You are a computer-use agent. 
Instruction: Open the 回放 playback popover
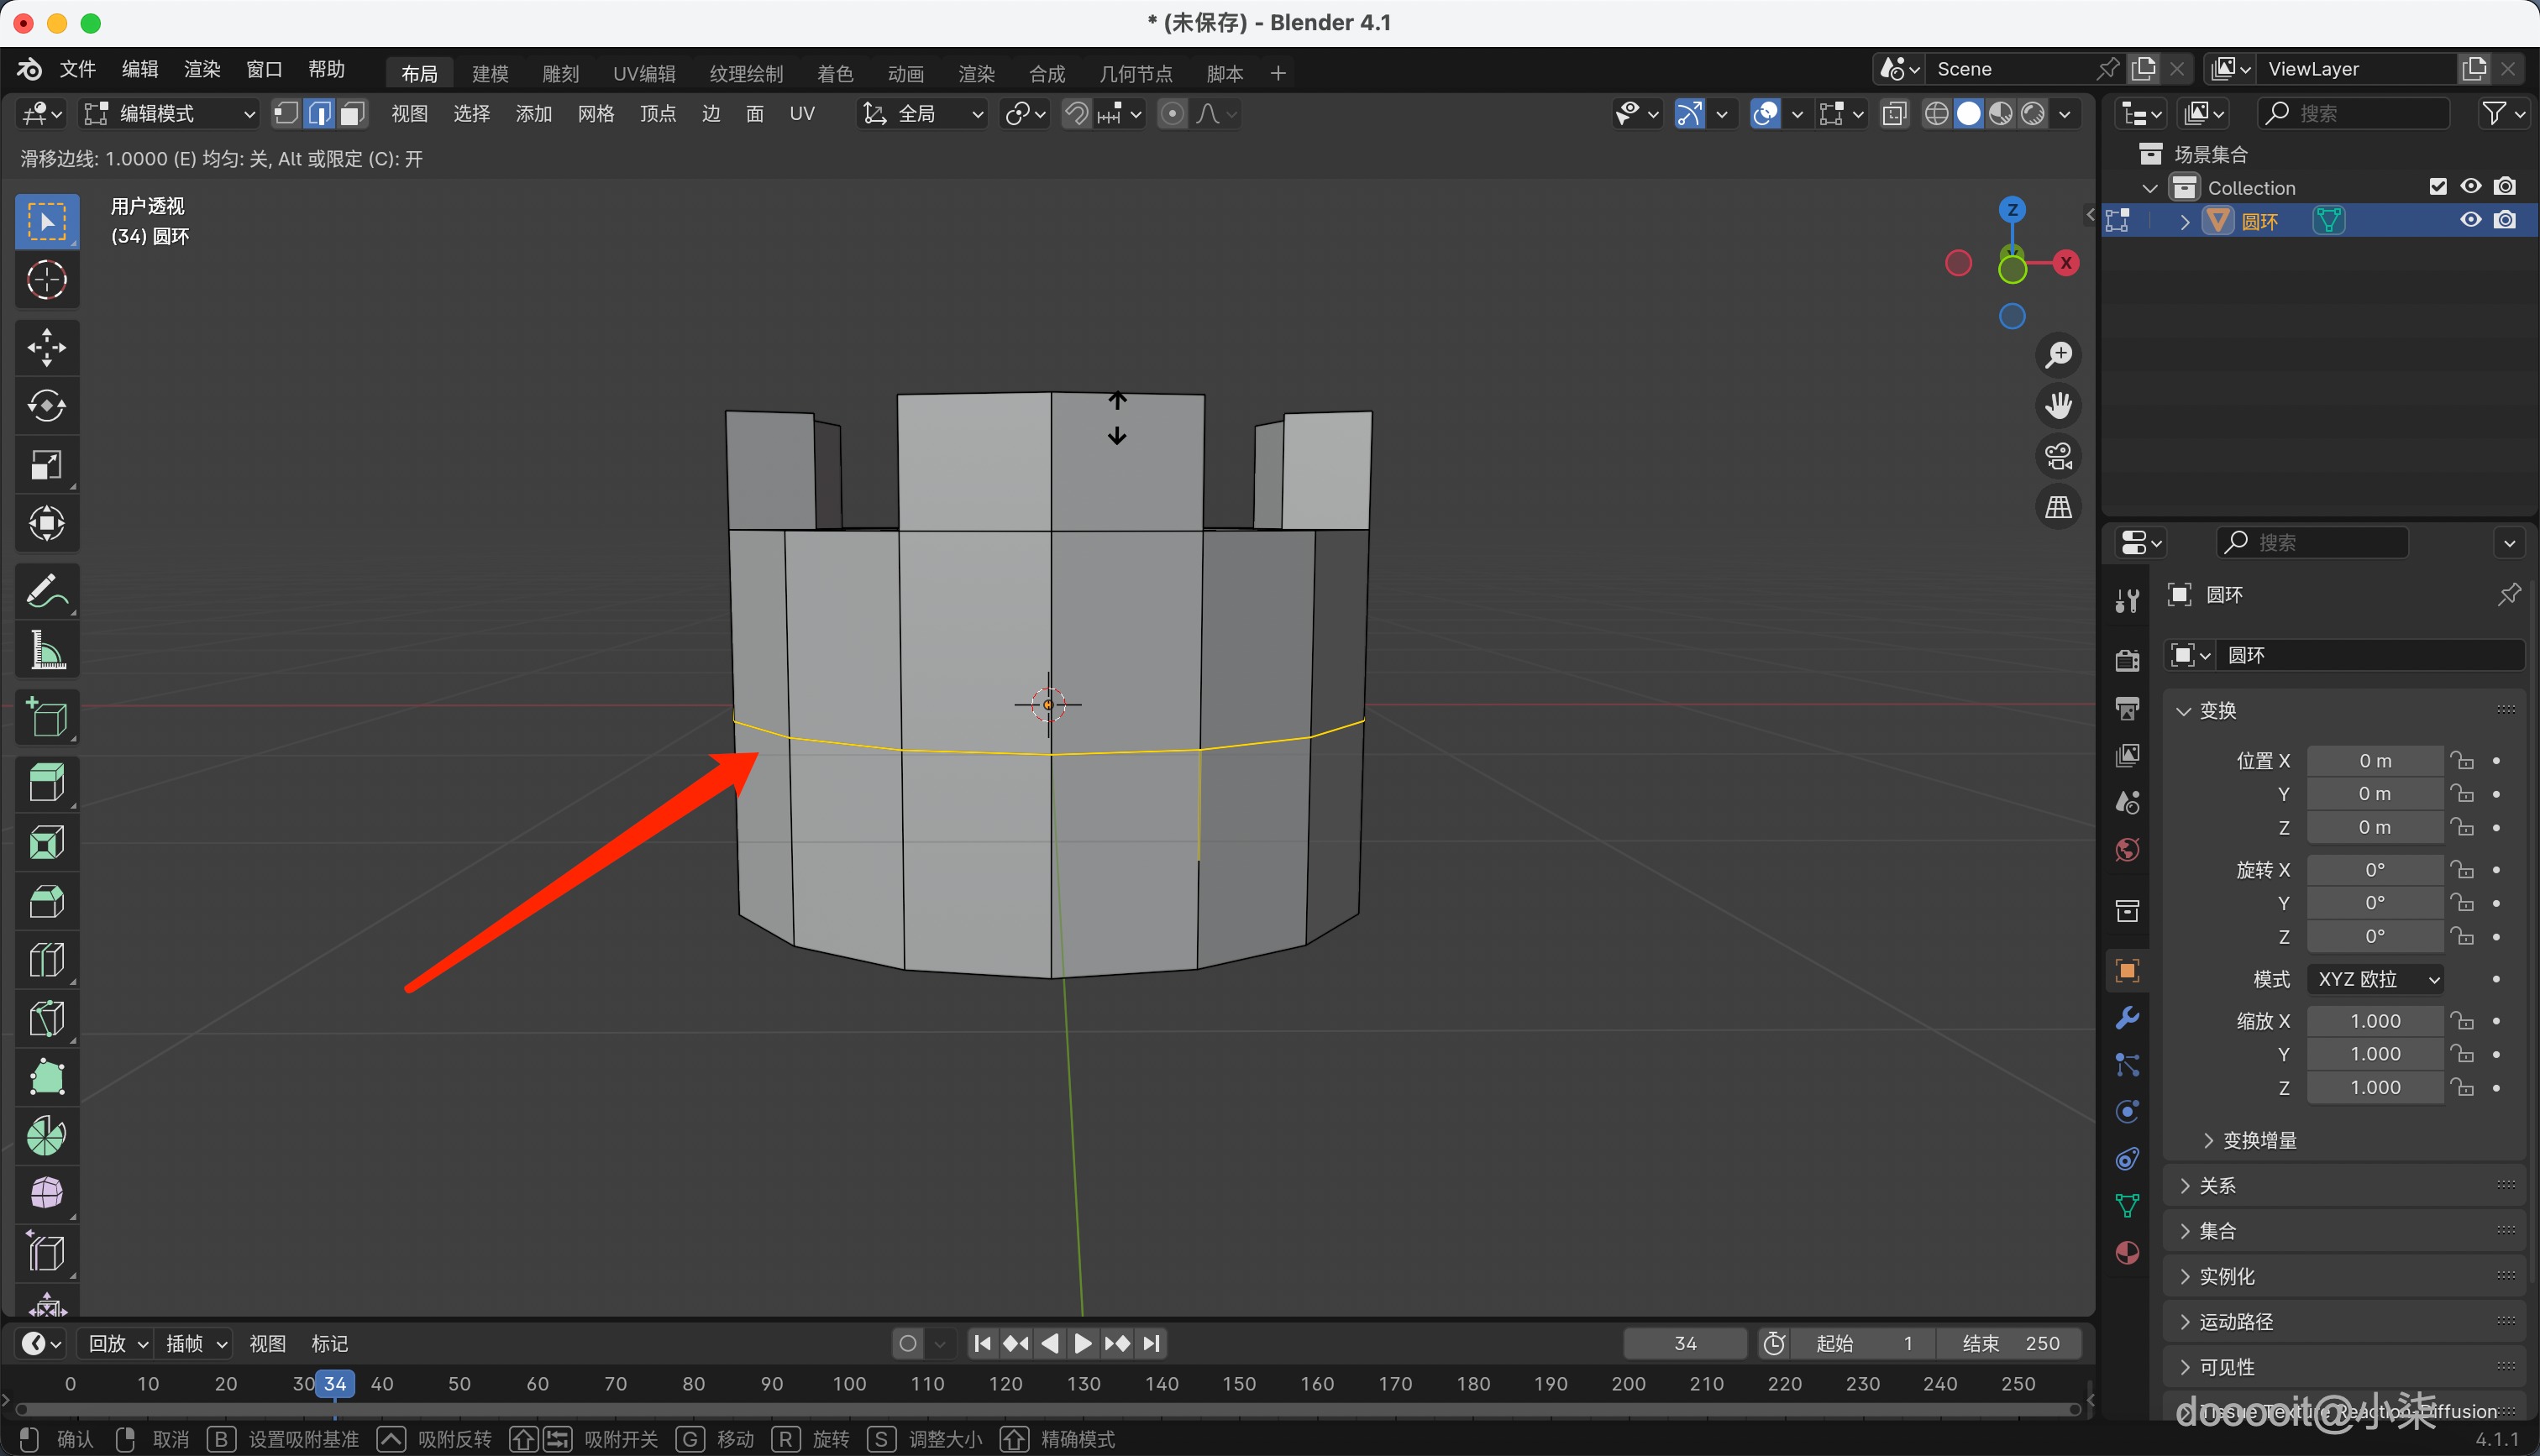[x=117, y=1343]
